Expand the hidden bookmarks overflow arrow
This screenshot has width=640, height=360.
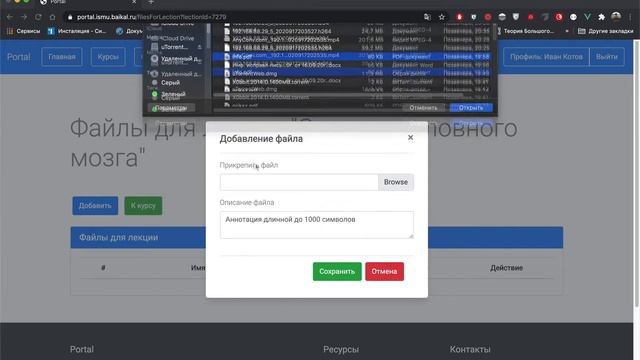tap(567, 31)
